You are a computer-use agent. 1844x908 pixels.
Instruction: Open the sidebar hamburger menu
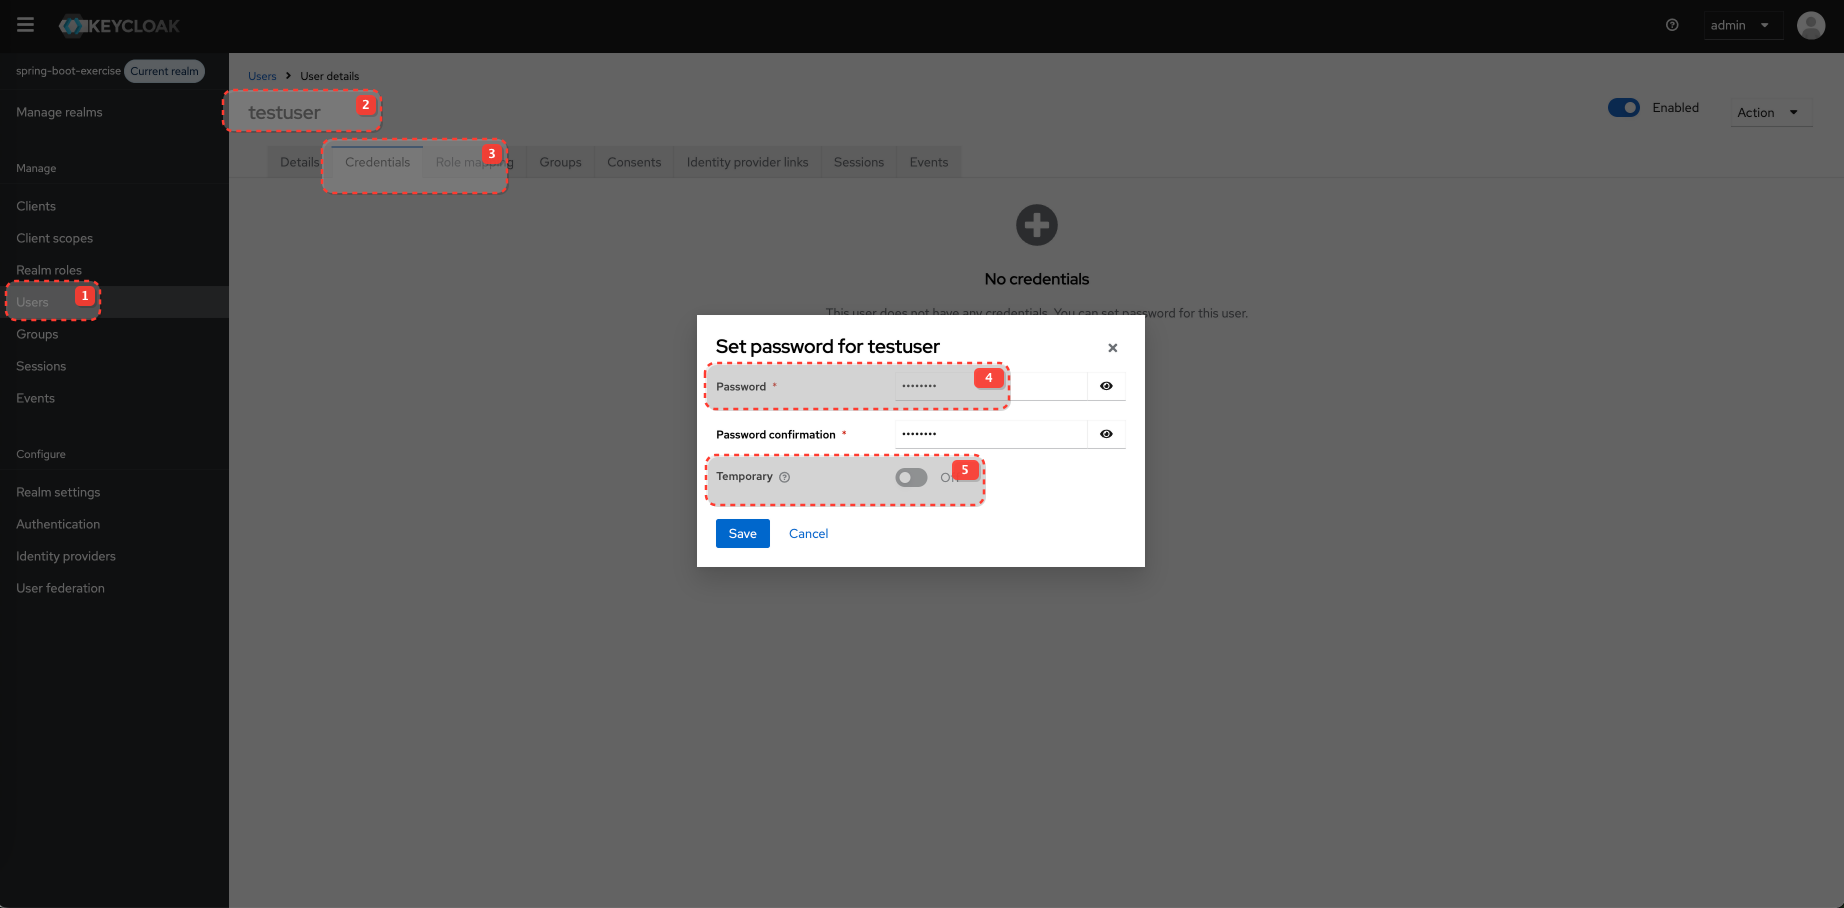[x=25, y=25]
